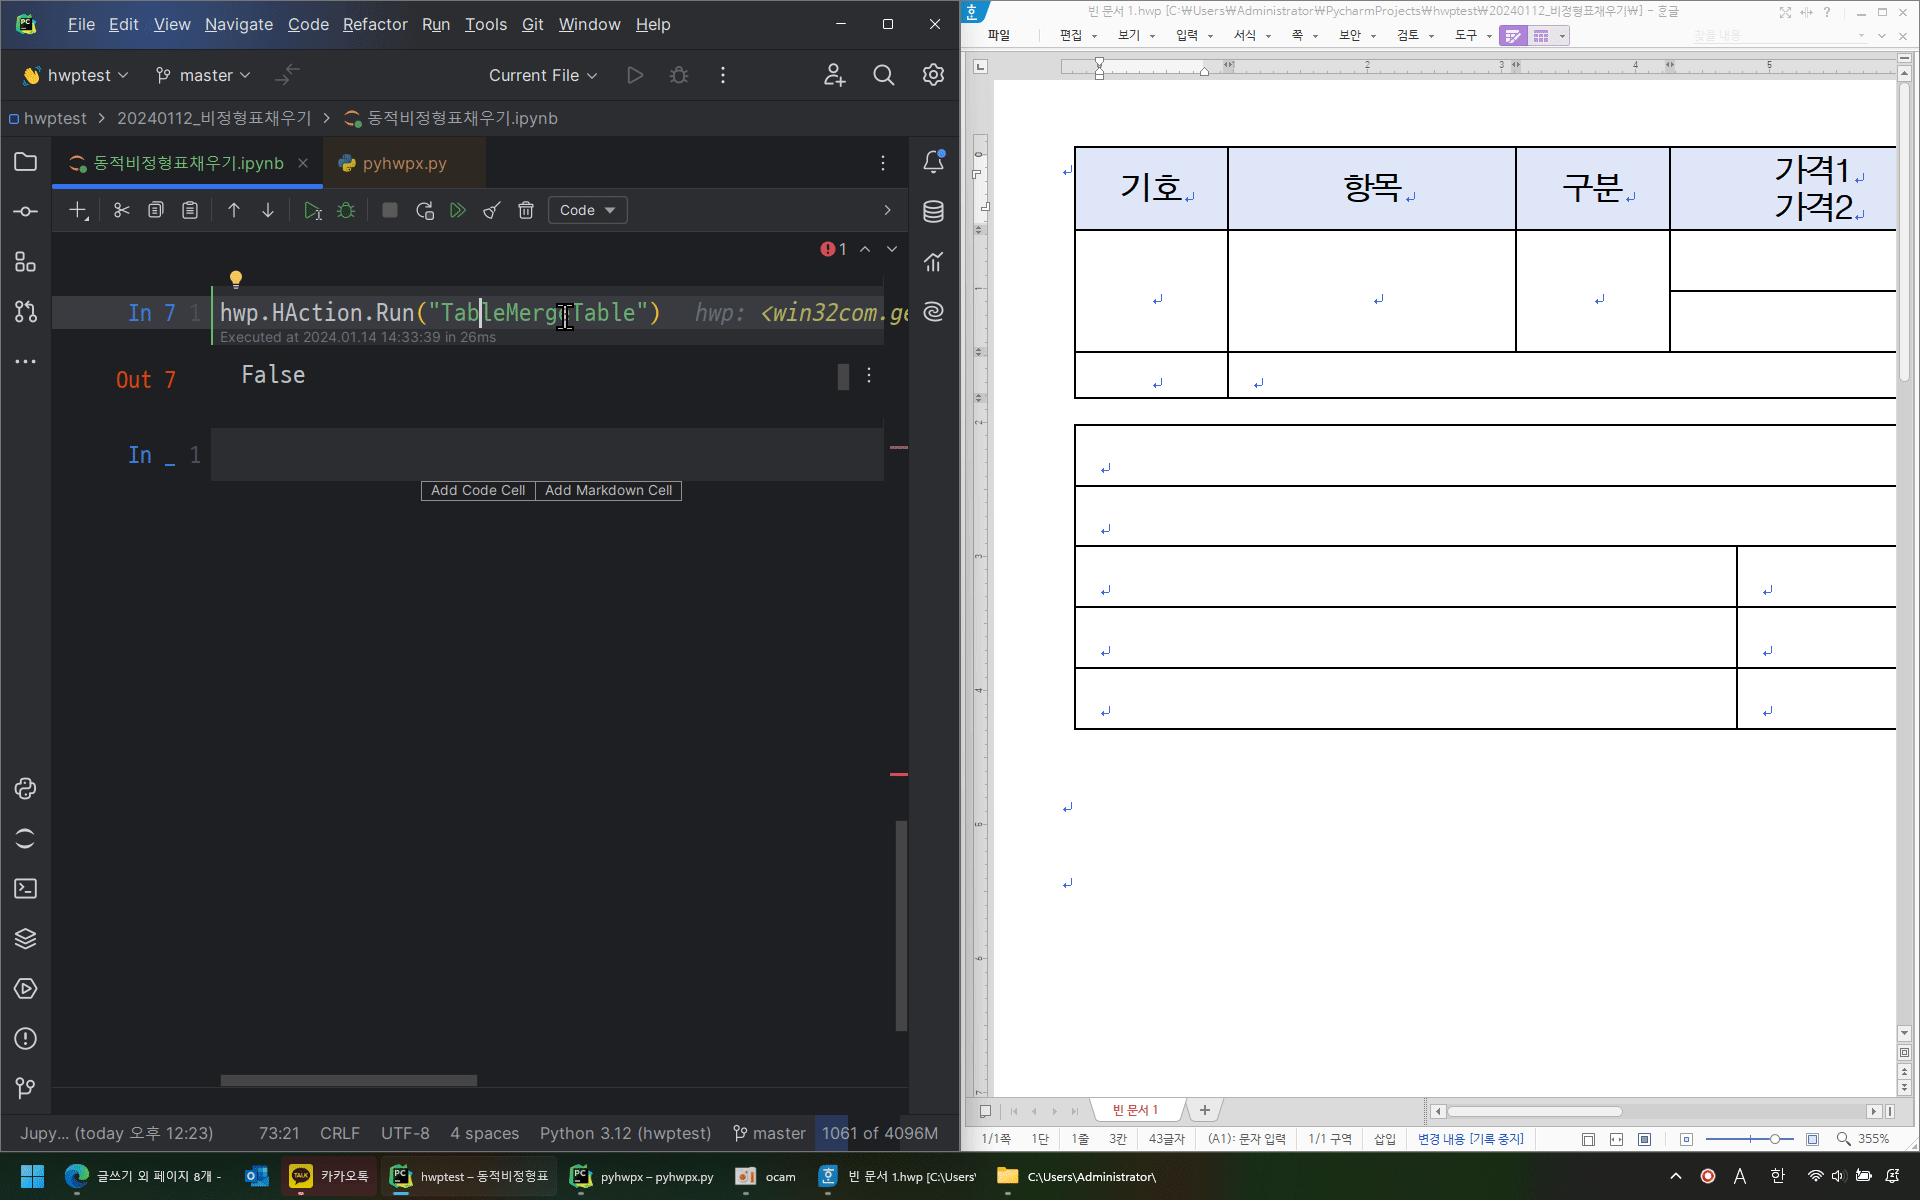
Task: Open the Database tool window
Action: point(933,211)
